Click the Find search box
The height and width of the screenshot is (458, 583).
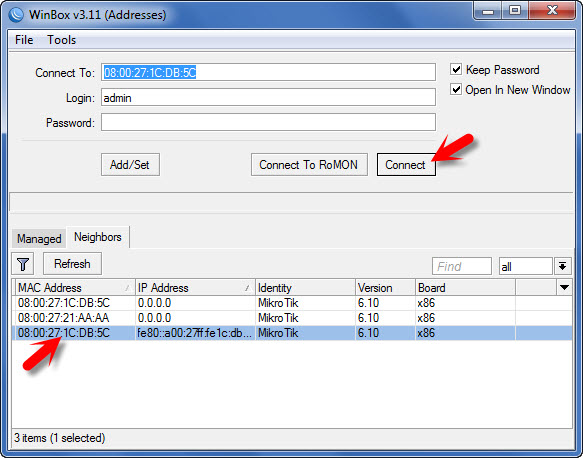pyautogui.click(x=462, y=266)
